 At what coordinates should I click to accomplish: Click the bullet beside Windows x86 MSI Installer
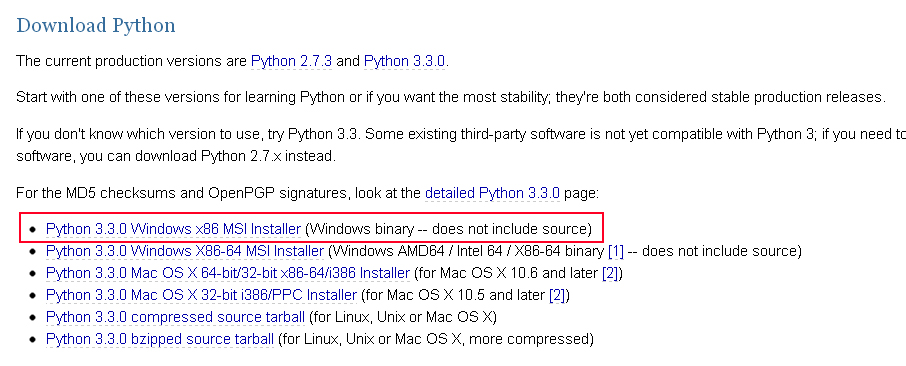click(x=33, y=230)
